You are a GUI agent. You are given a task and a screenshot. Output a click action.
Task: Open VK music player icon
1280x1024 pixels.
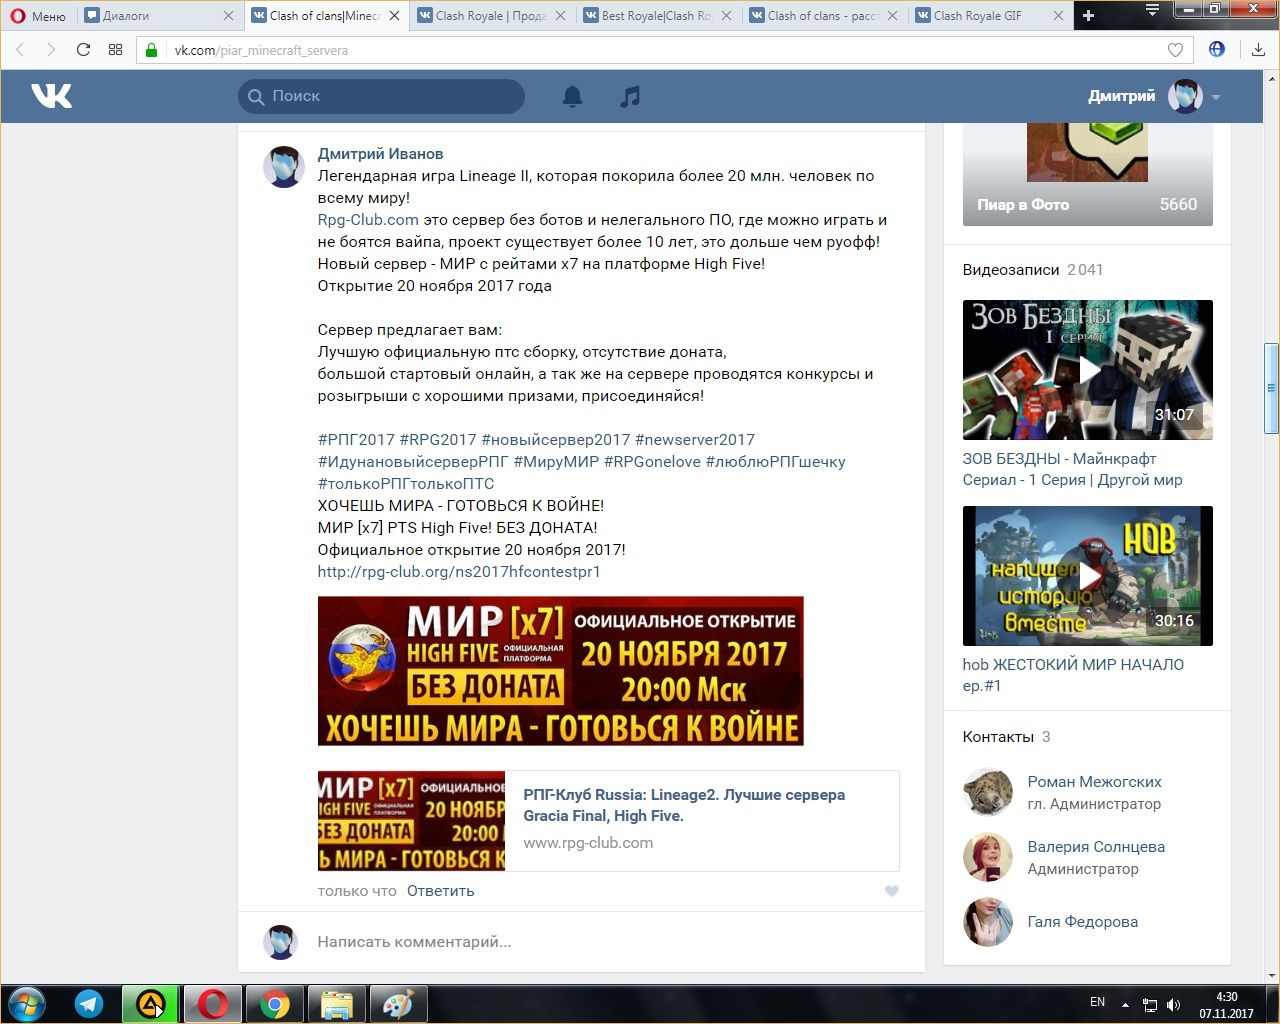click(x=630, y=96)
